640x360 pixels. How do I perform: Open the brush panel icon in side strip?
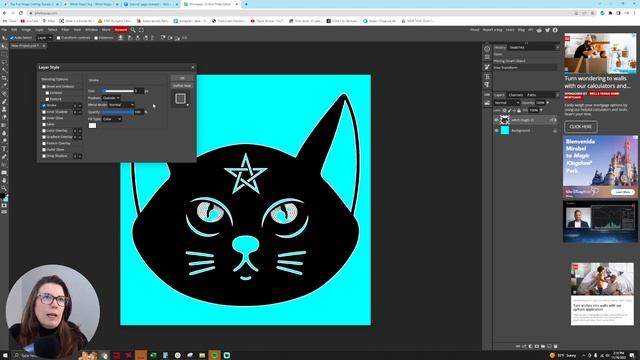pyautogui.click(x=487, y=67)
